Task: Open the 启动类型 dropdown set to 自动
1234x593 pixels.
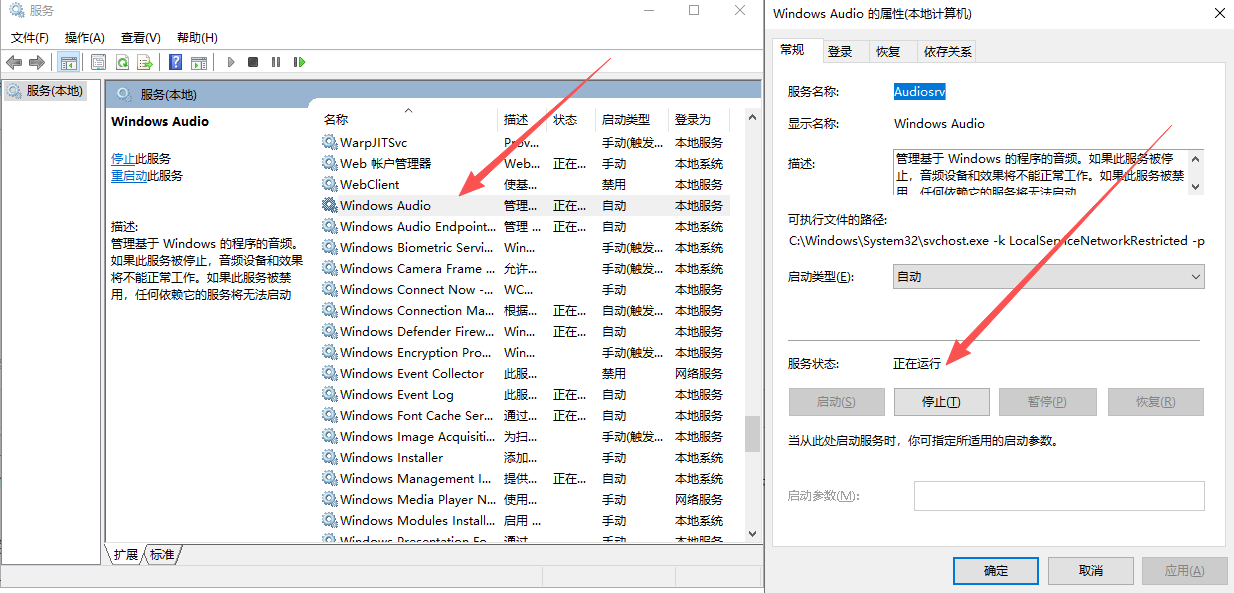Action: (x=1048, y=276)
